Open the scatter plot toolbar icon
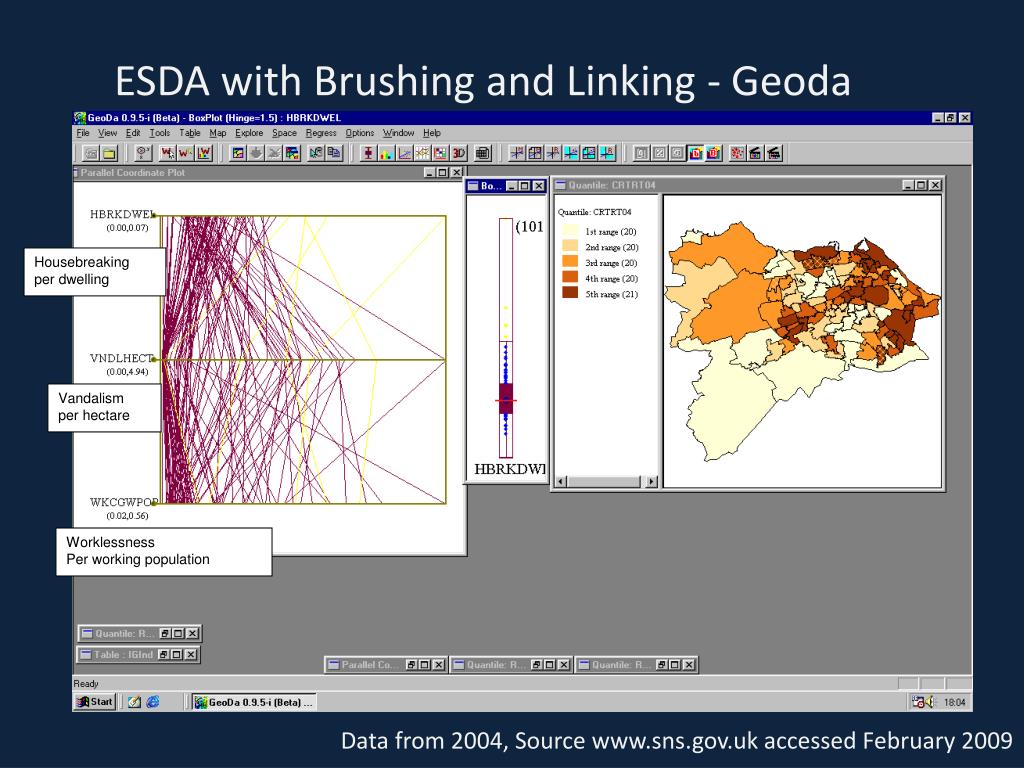 click(x=404, y=153)
